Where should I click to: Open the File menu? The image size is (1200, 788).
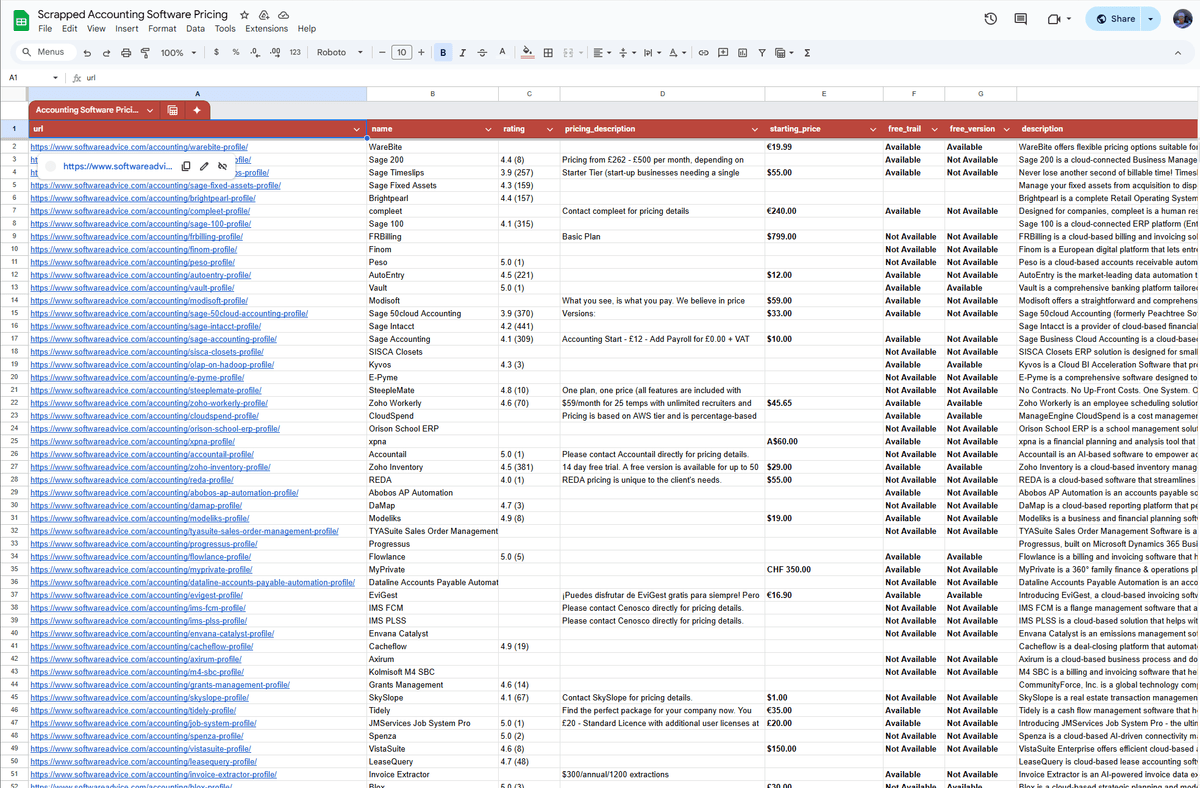(x=45, y=29)
